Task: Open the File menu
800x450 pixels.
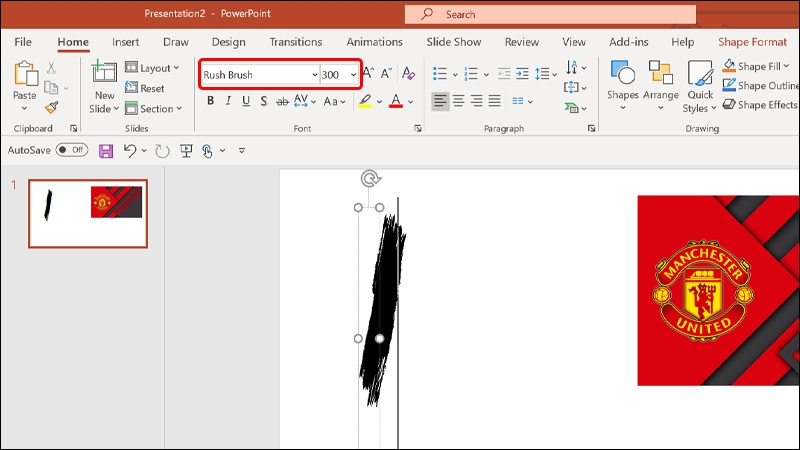Action: (23, 42)
